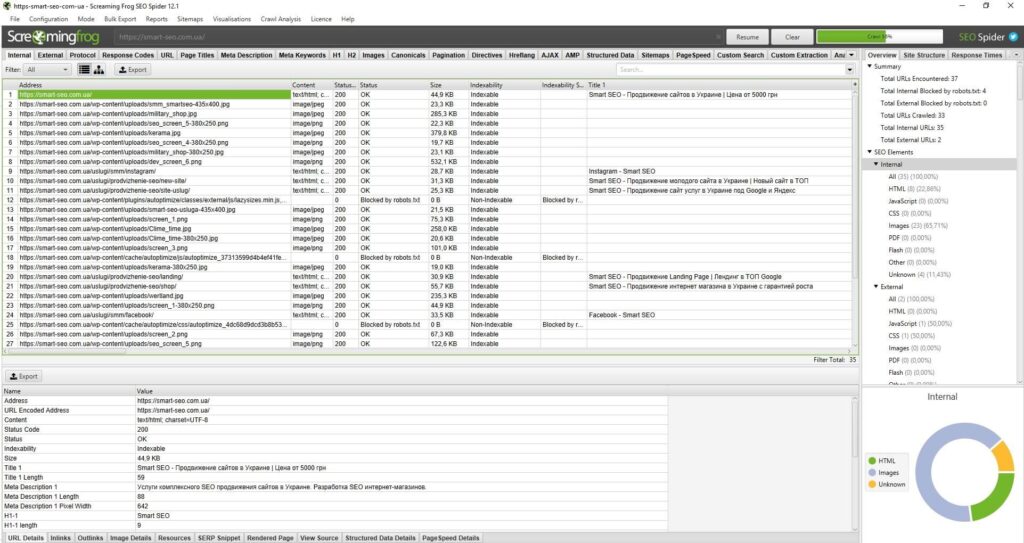Sort by the Indexability column header
Viewport: 1024px width, 543px height.
(x=504, y=85)
